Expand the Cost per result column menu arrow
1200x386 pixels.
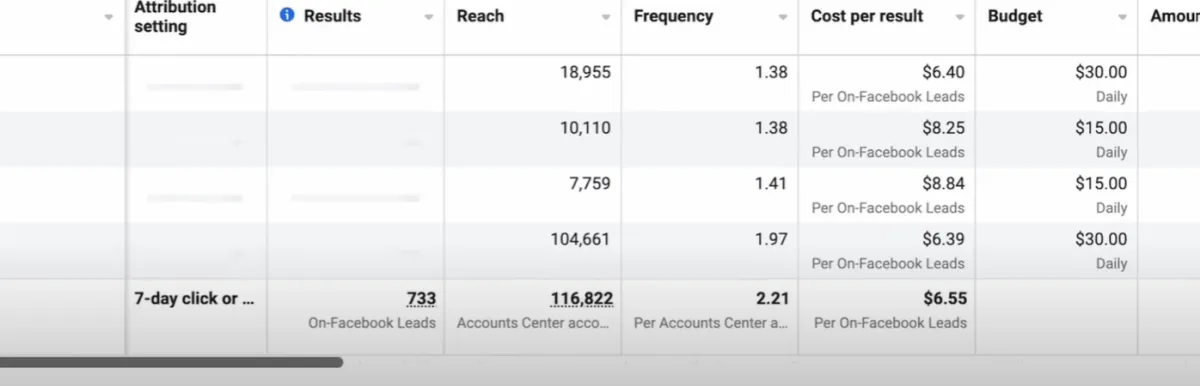[960, 18]
